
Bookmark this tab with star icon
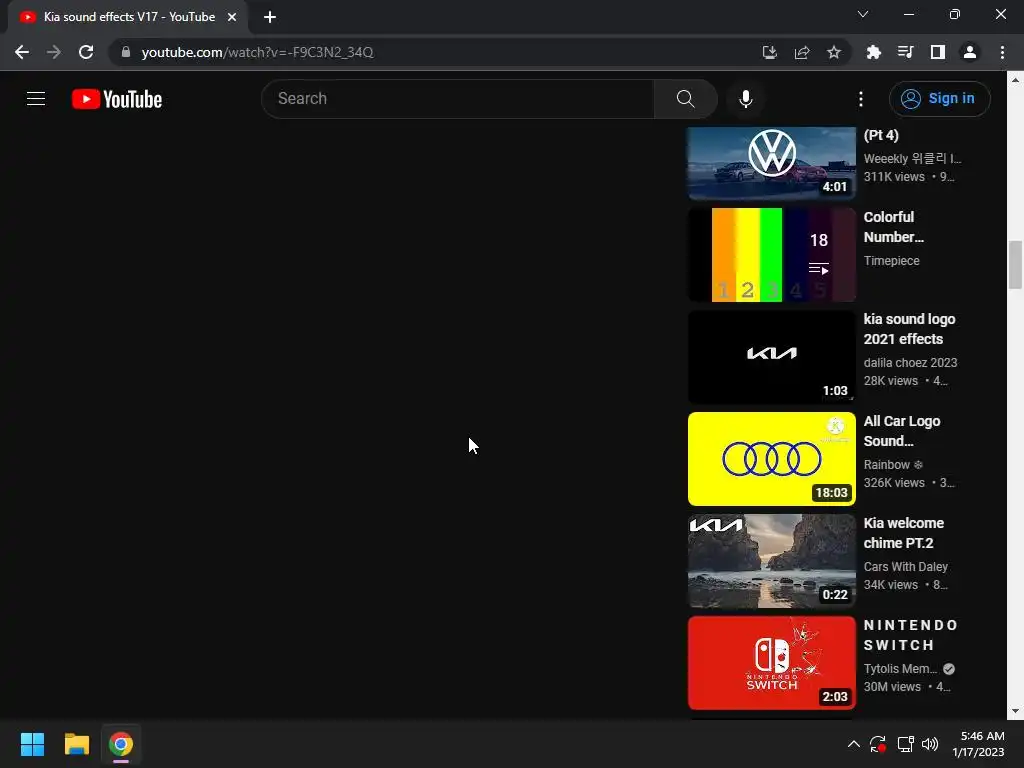pyautogui.click(x=833, y=52)
